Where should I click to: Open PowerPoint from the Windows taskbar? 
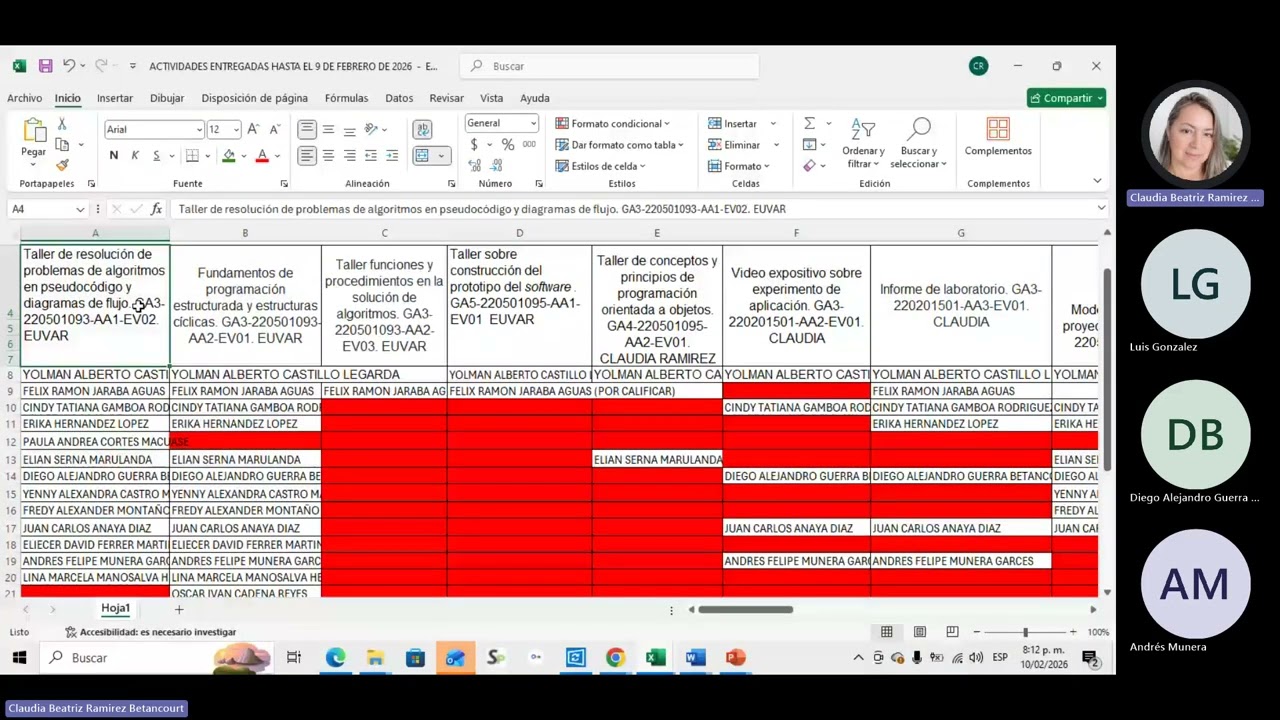point(735,657)
